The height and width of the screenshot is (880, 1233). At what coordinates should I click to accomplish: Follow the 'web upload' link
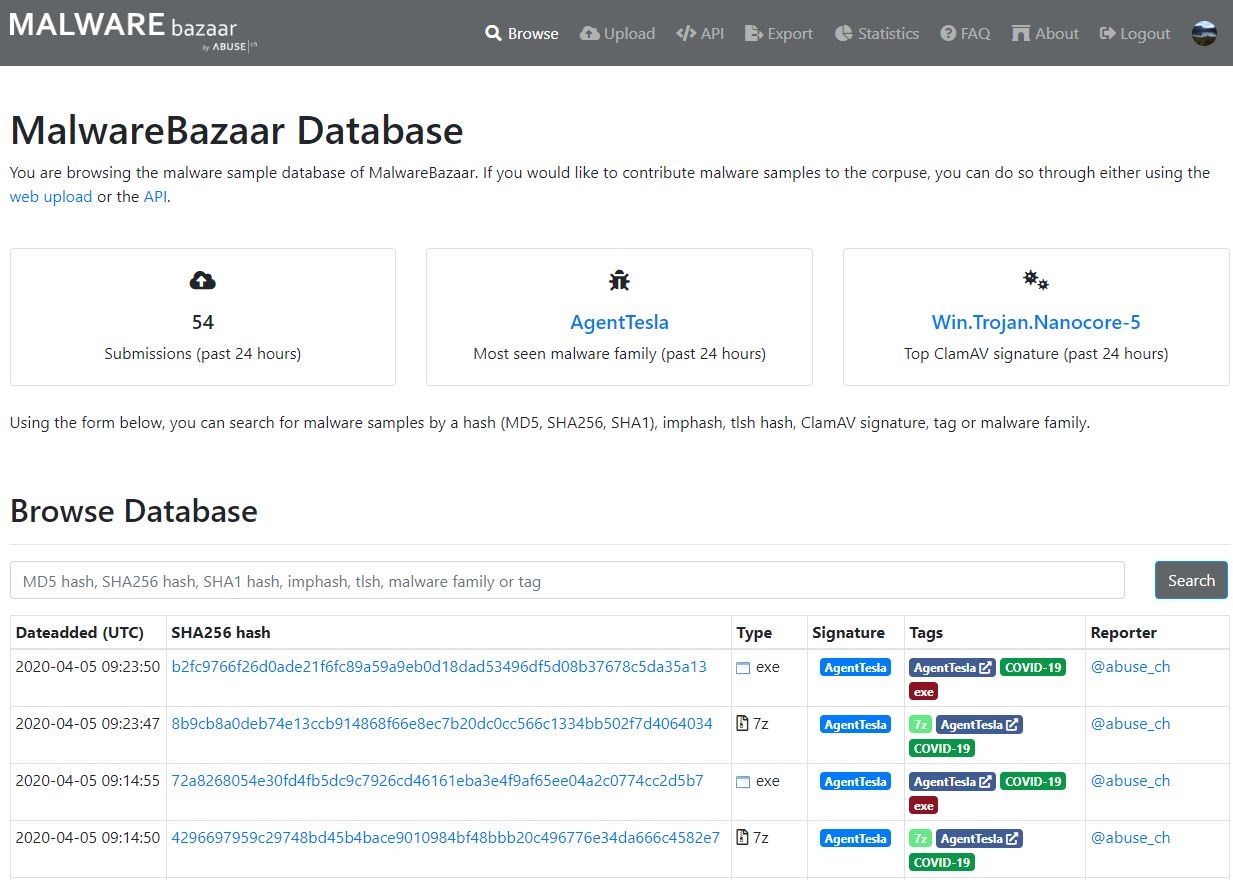coord(51,196)
